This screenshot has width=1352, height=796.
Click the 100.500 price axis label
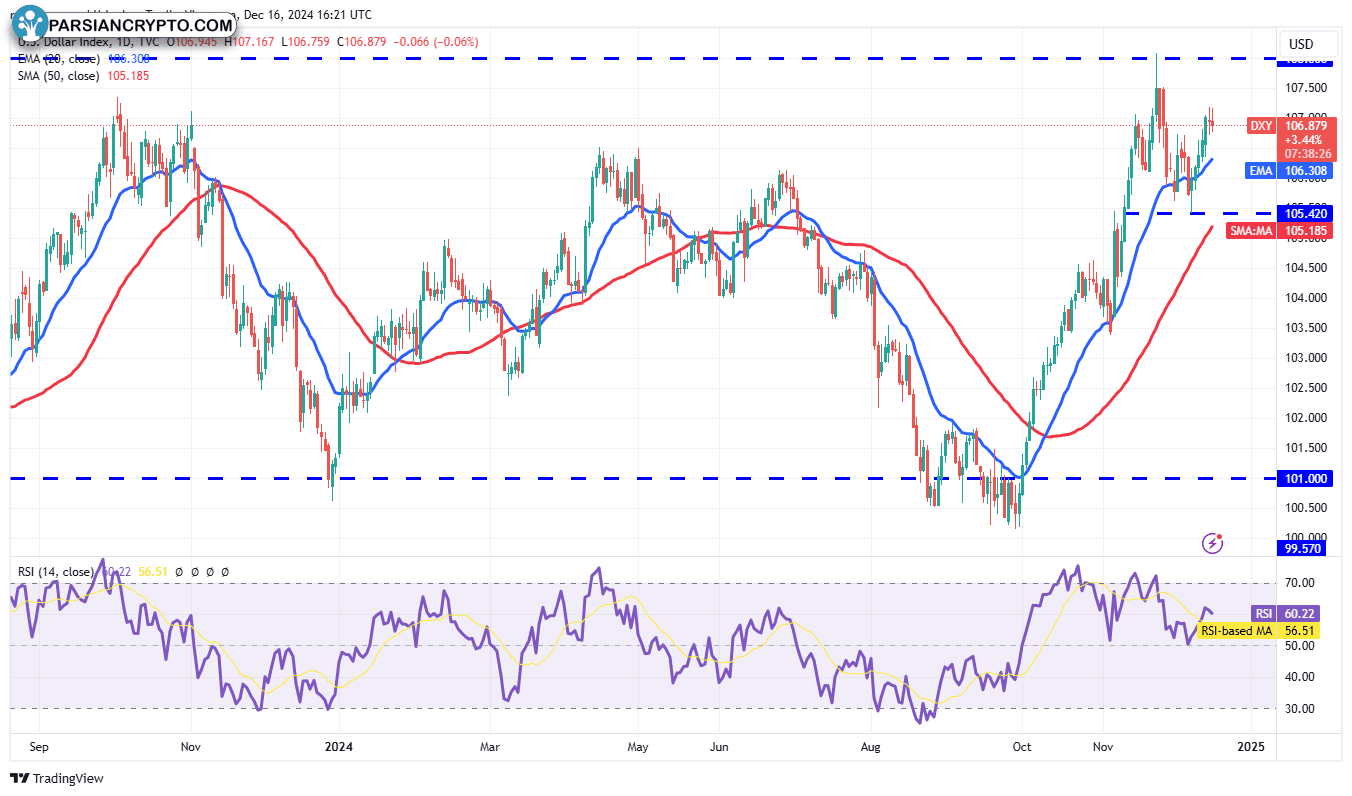(1307, 508)
